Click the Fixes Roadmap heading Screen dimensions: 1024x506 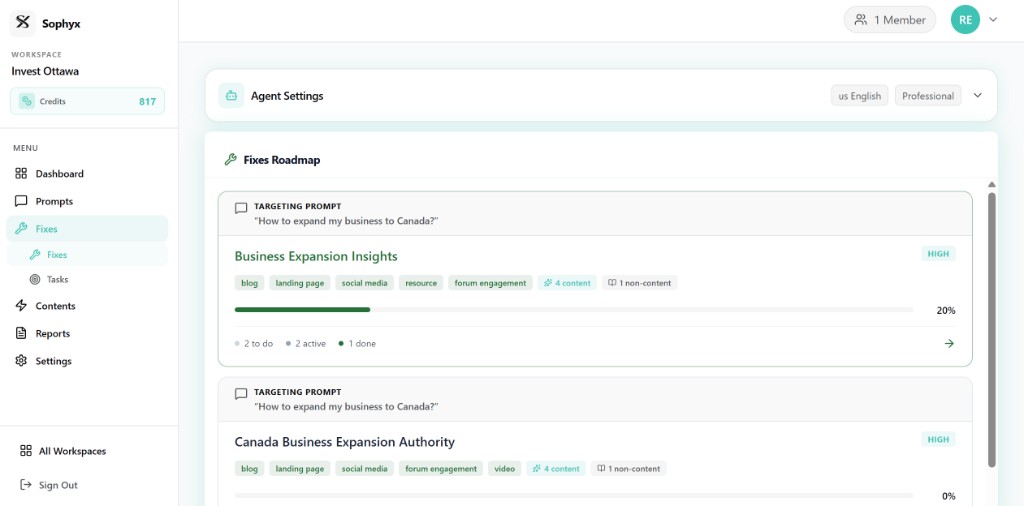[x=282, y=160]
